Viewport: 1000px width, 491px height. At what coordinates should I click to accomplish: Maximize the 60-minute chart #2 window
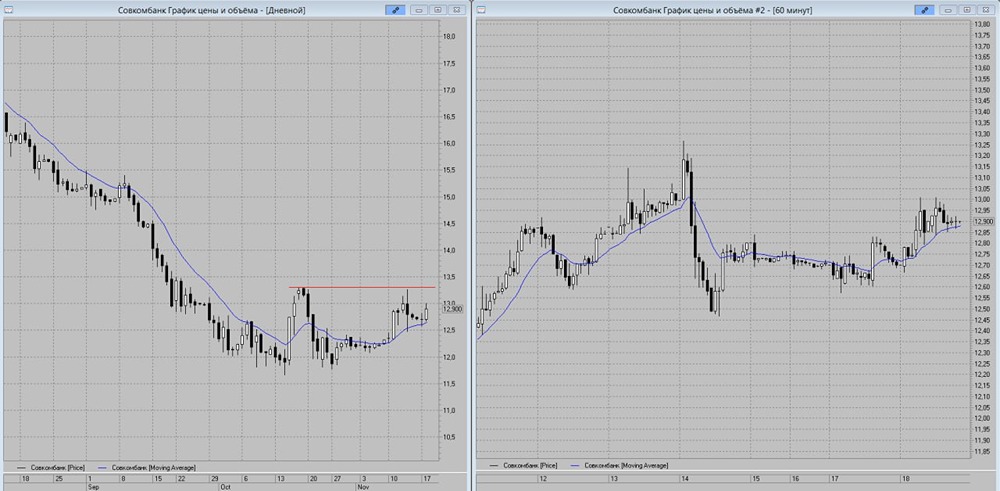click(967, 10)
